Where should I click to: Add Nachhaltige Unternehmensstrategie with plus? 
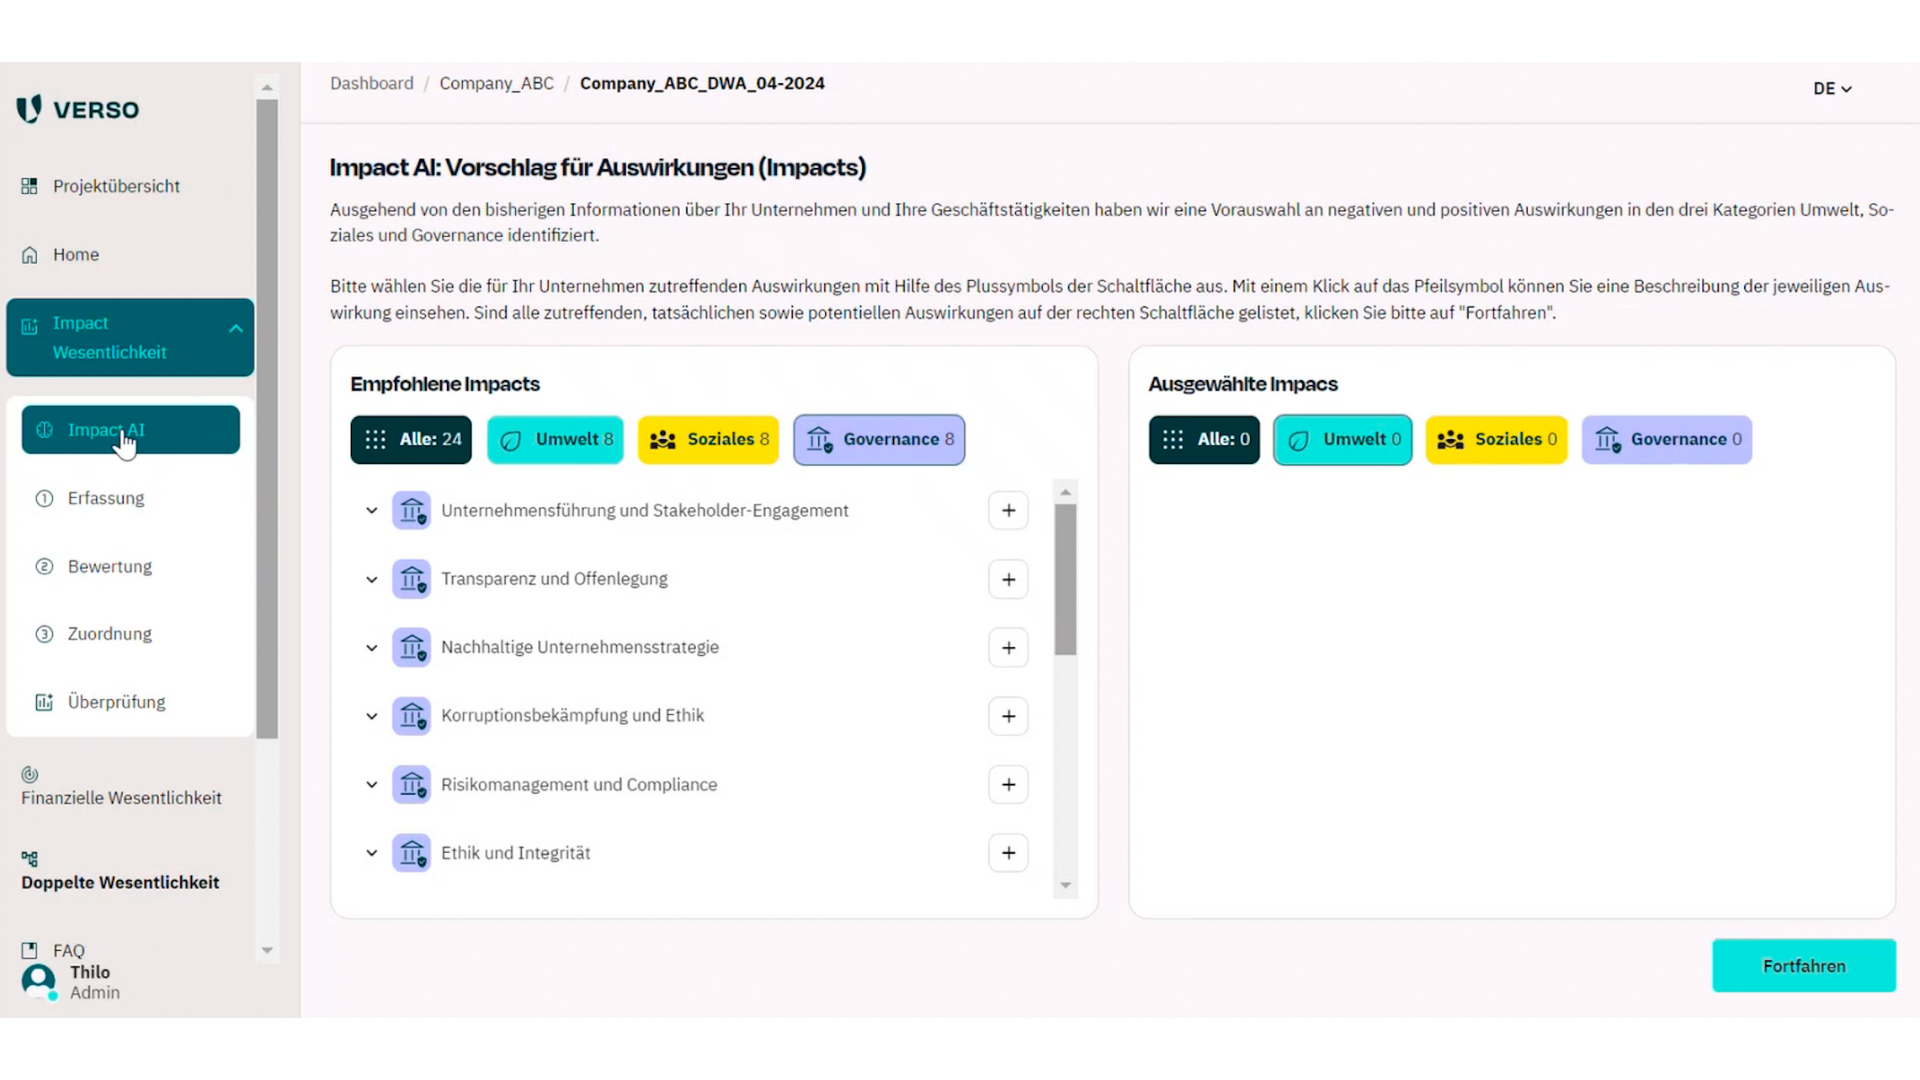pyautogui.click(x=1008, y=648)
